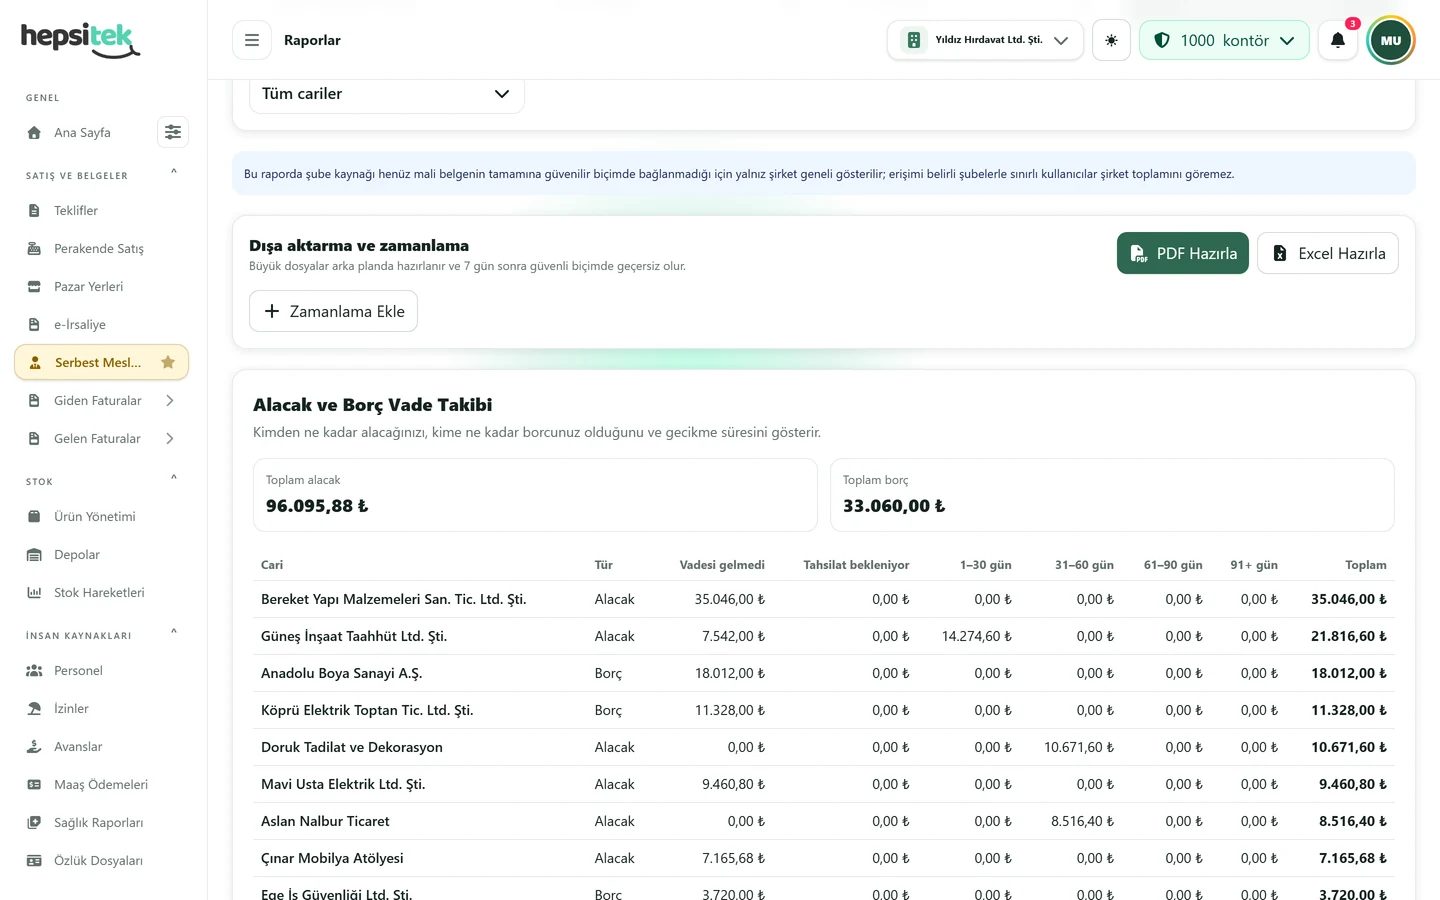This screenshot has width=1440, height=900.
Task: Click the Perakende Satış register icon
Action: point(34,248)
